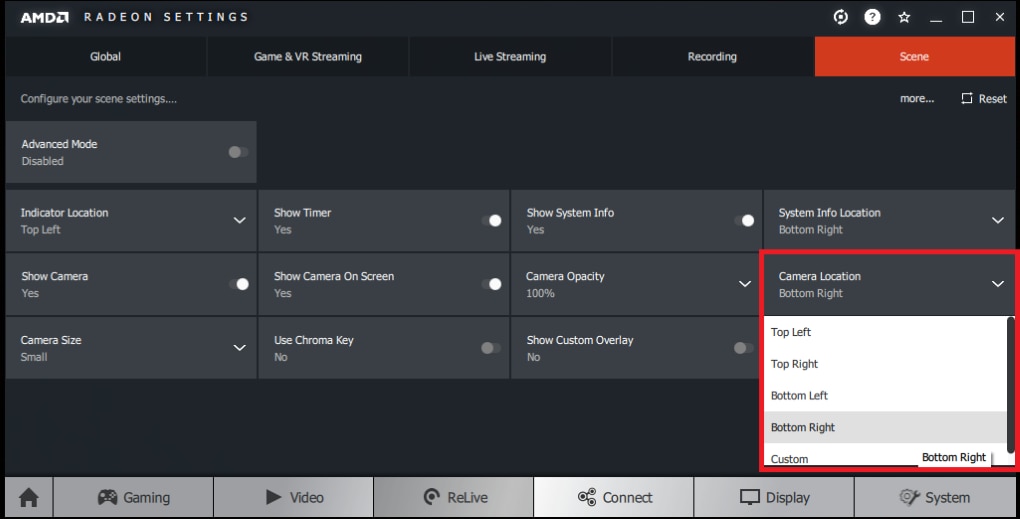Screen dimensions: 1020x519
Task: Open the Connect section
Action: 614,498
